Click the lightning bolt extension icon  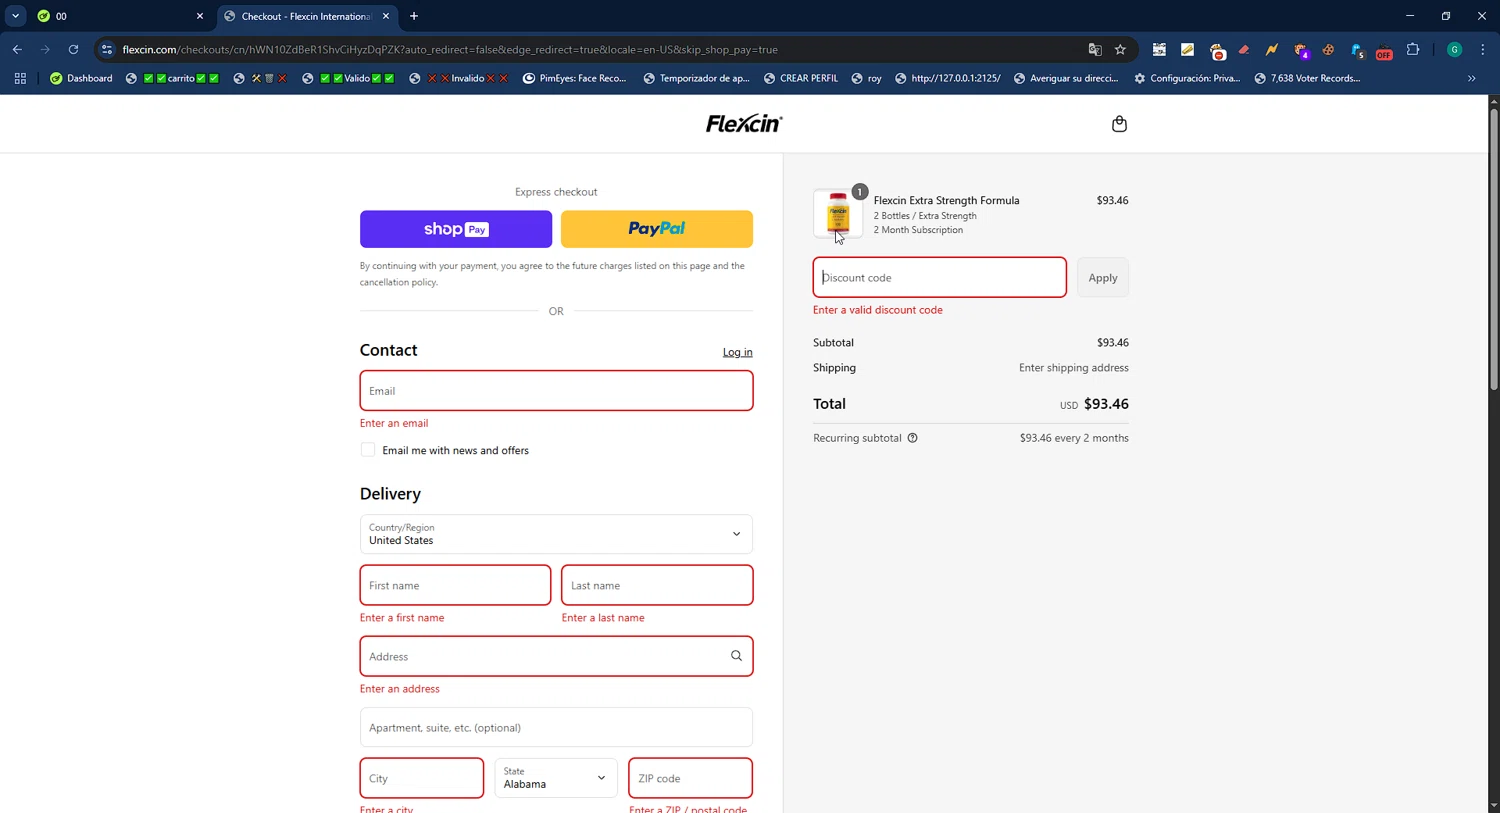[1272, 49]
